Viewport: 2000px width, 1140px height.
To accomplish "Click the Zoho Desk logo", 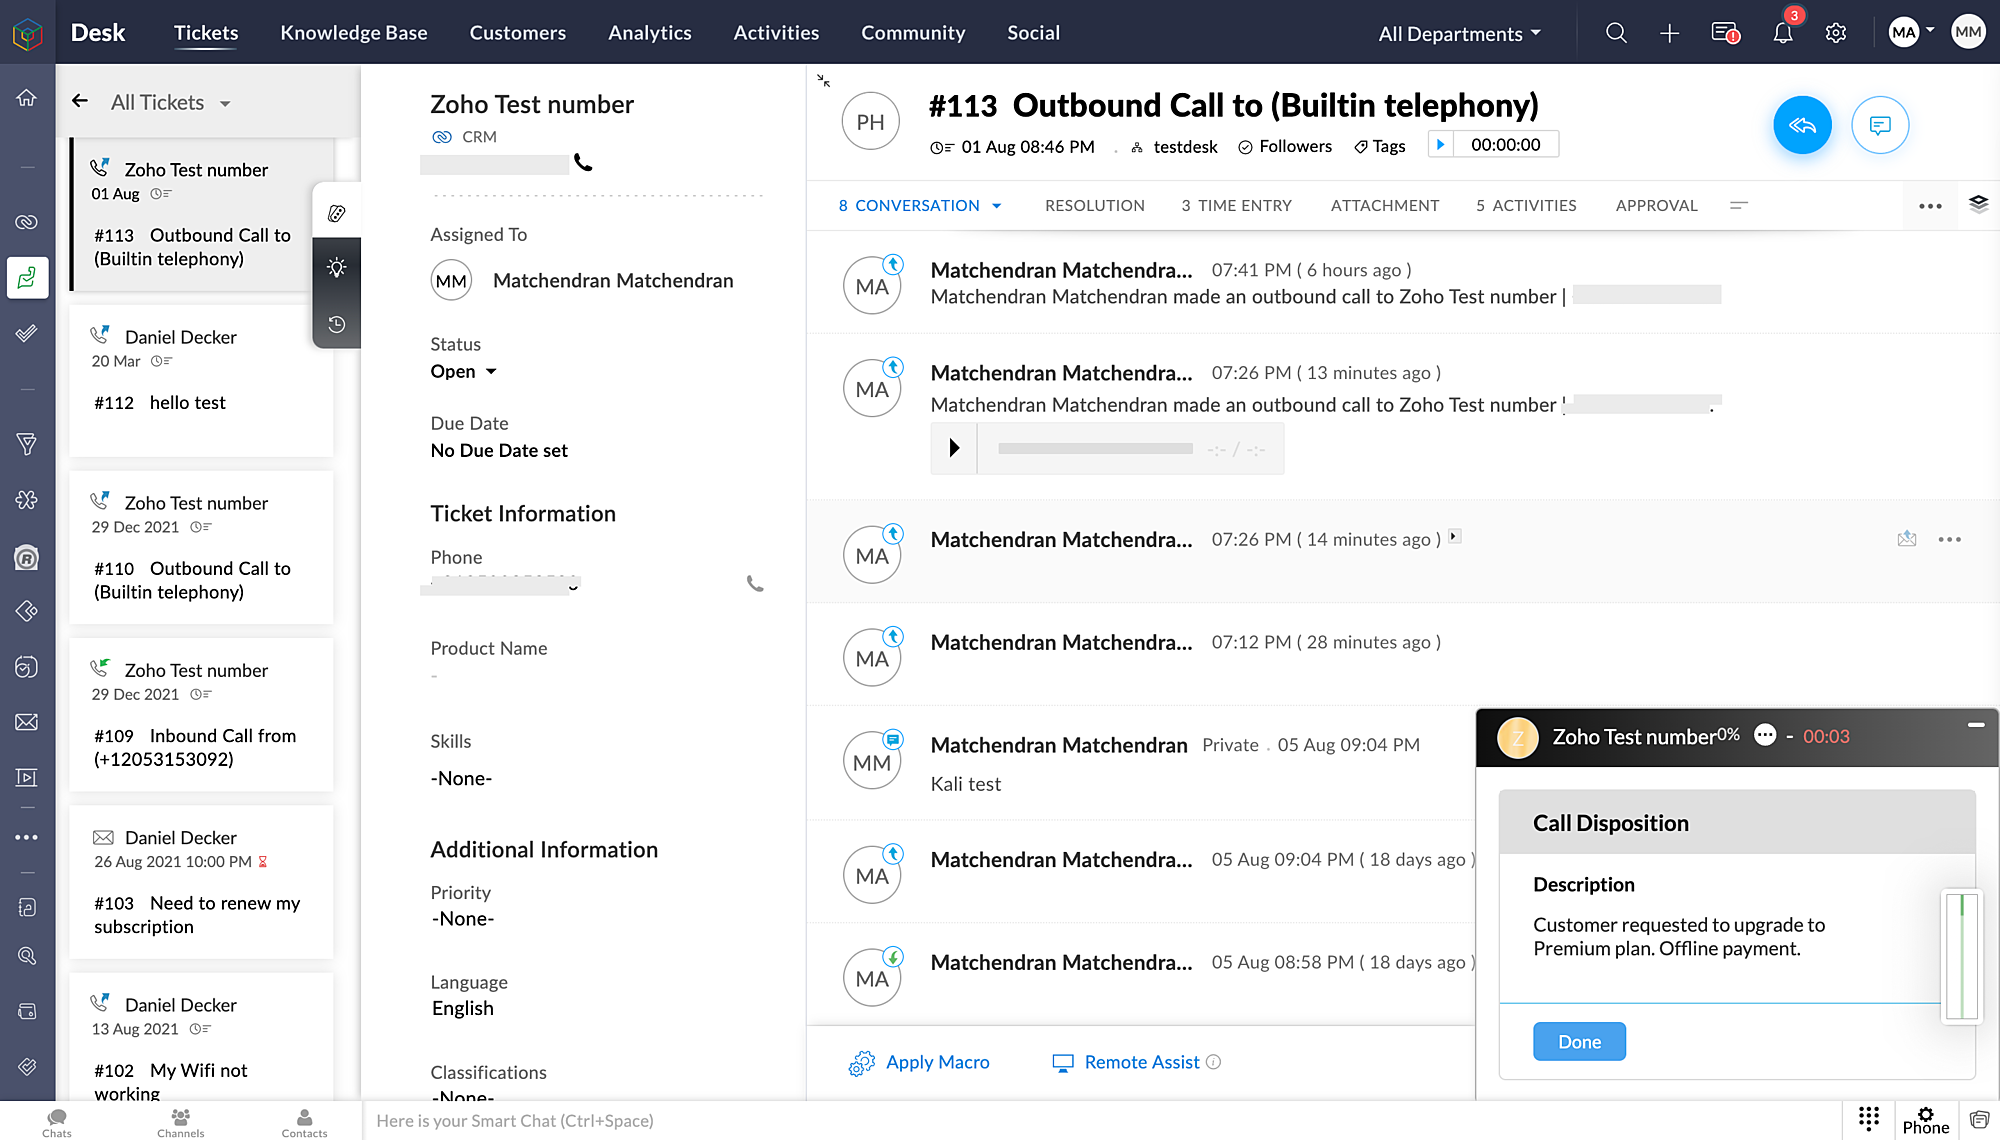I will tap(27, 33).
